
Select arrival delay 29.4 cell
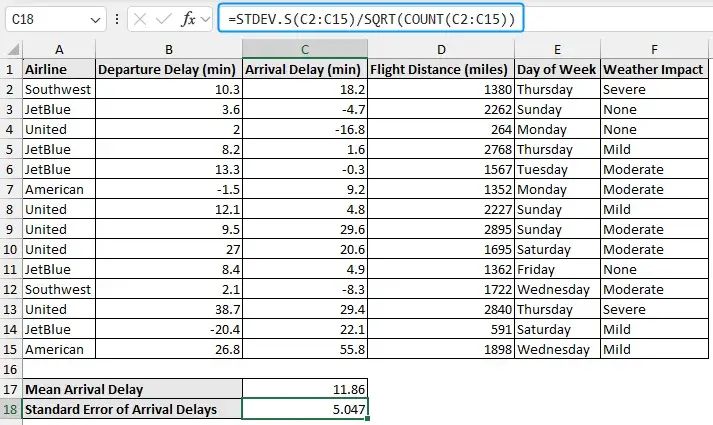coord(305,309)
